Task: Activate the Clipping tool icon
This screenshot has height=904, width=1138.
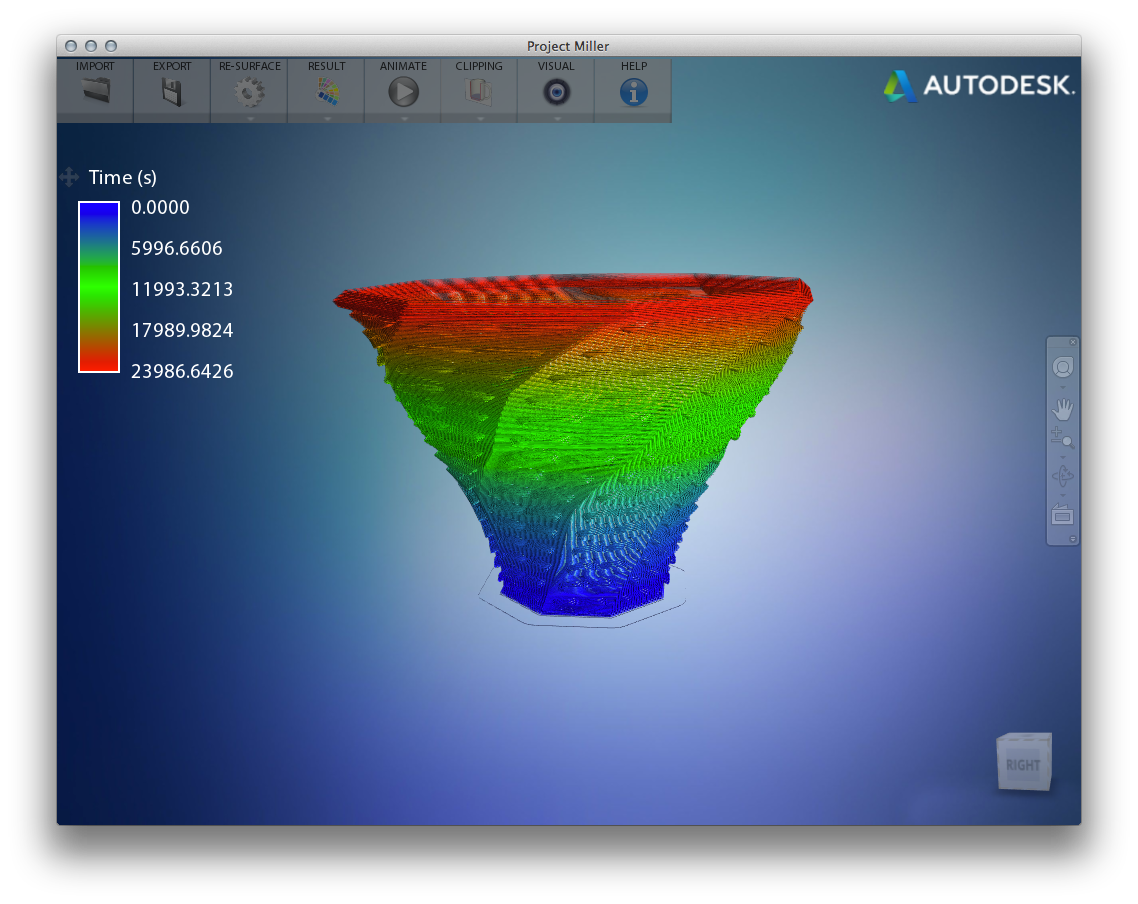Action: (x=479, y=92)
